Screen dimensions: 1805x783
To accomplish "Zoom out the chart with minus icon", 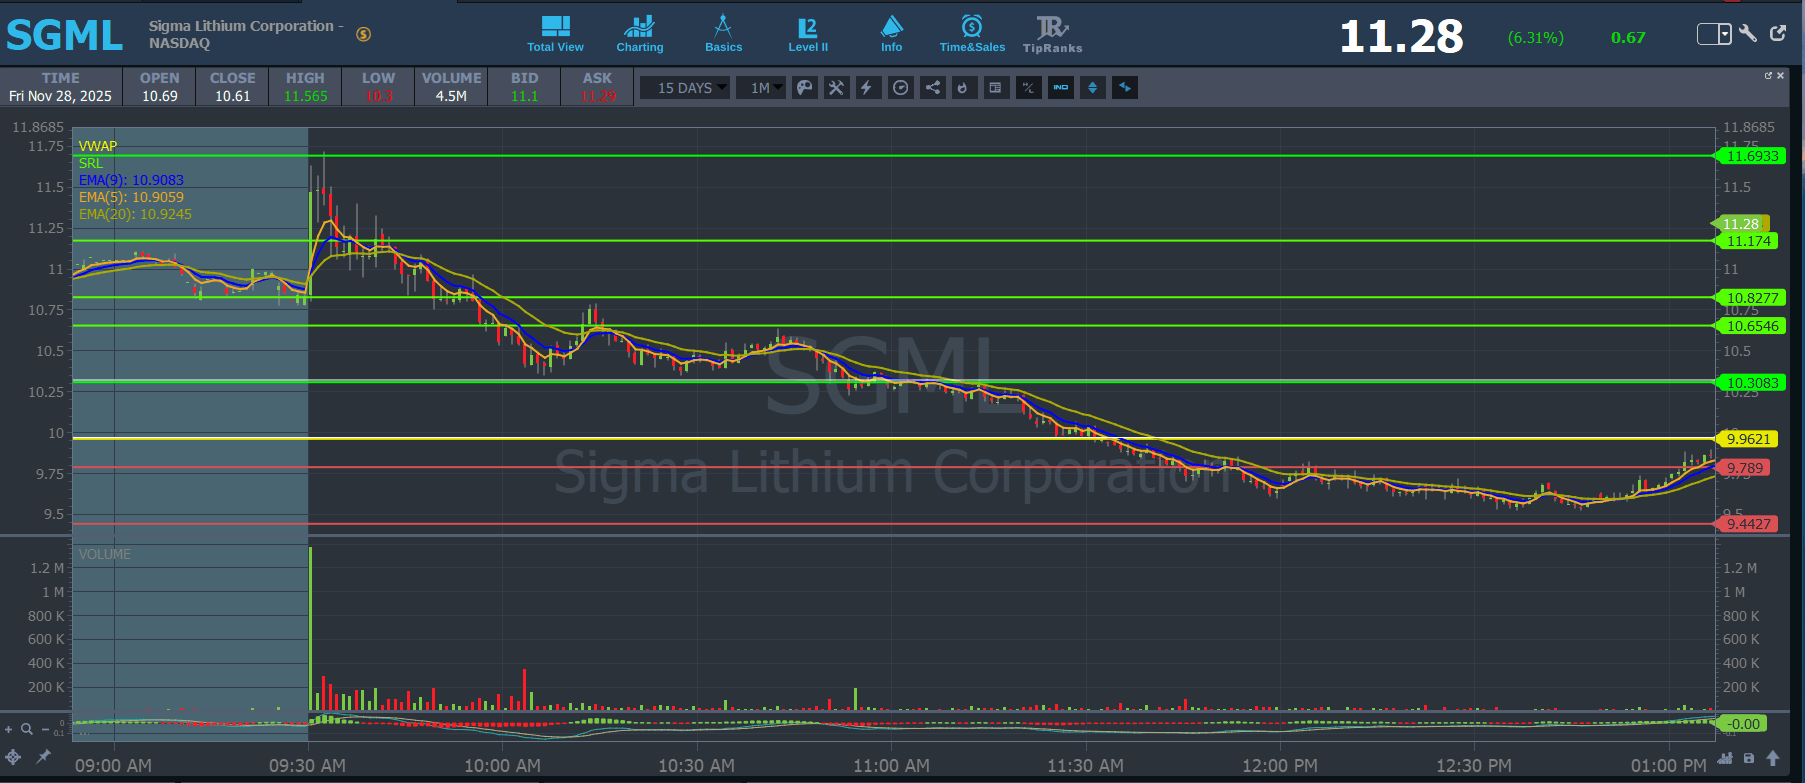I will 45,729.
